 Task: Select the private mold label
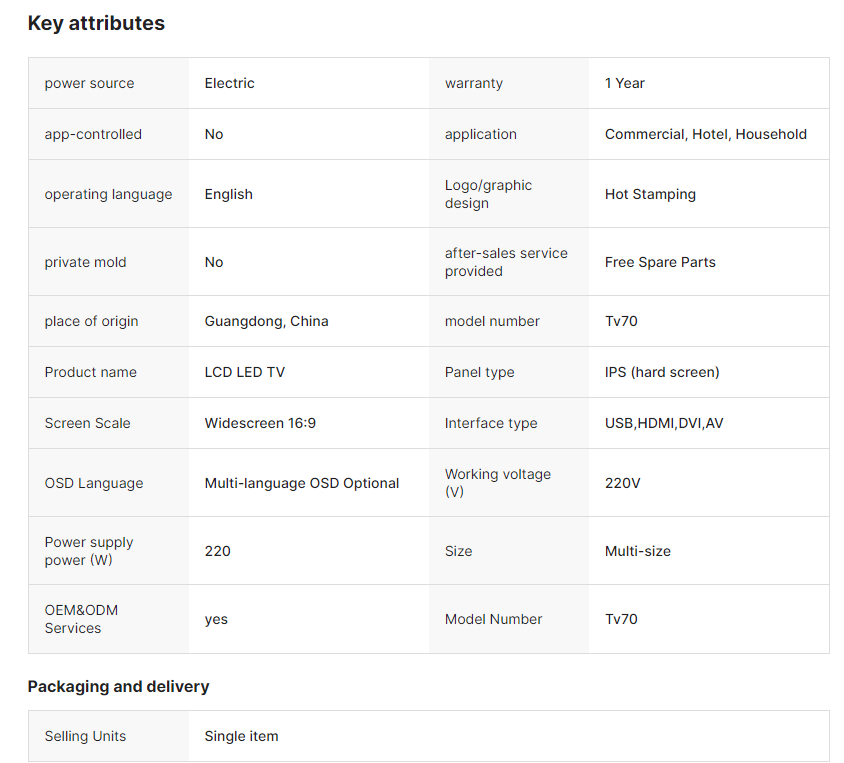click(85, 262)
